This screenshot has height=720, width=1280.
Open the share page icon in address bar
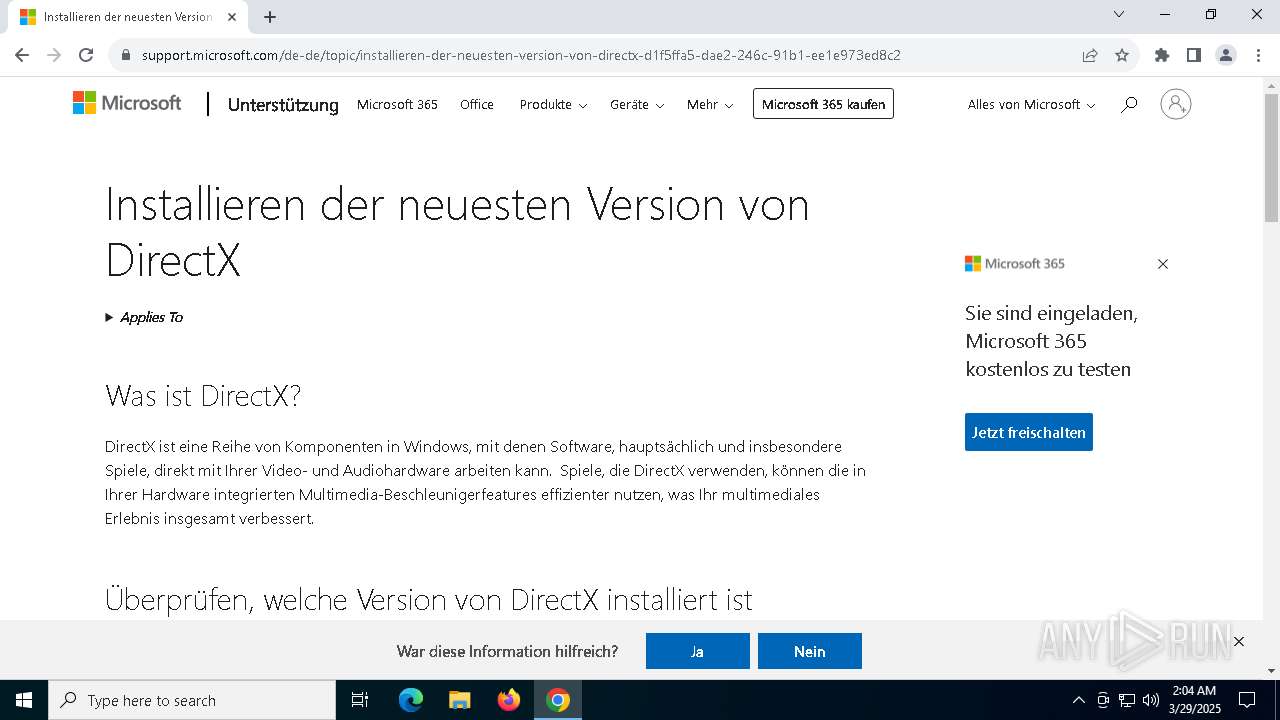pos(1090,55)
